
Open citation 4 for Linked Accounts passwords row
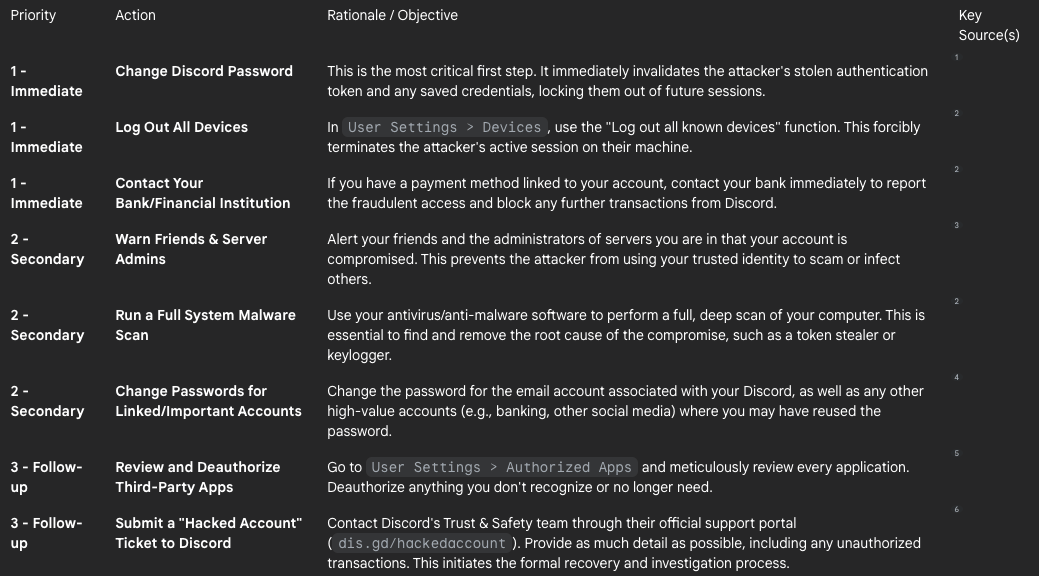tap(957, 378)
